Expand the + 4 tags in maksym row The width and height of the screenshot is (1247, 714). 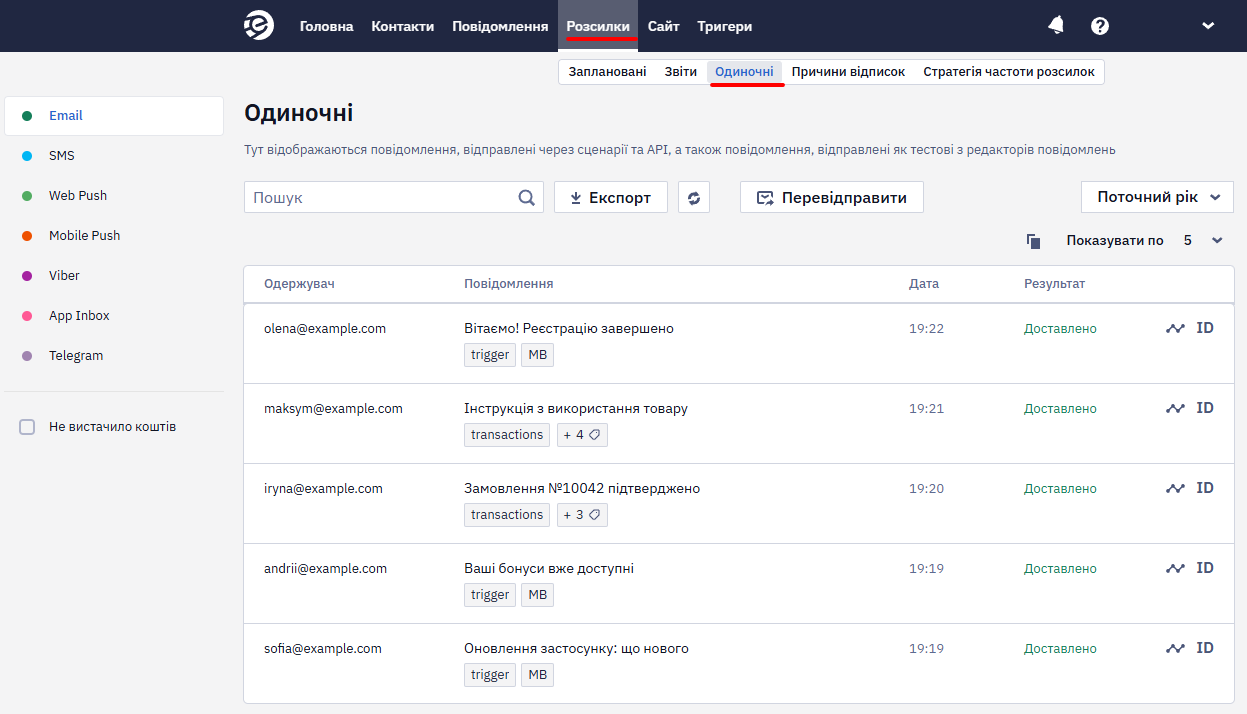582,435
